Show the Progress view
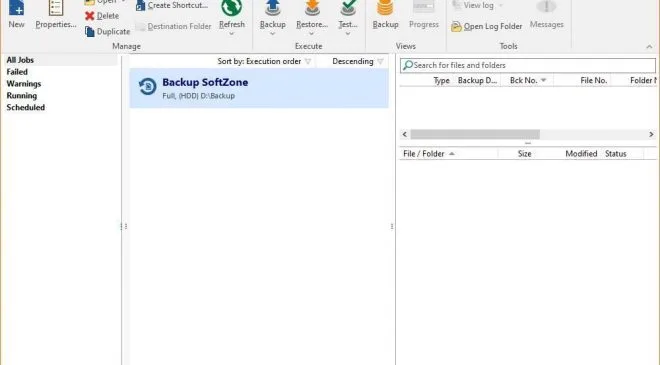The width and height of the screenshot is (660, 365). click(x=423, y=14)
